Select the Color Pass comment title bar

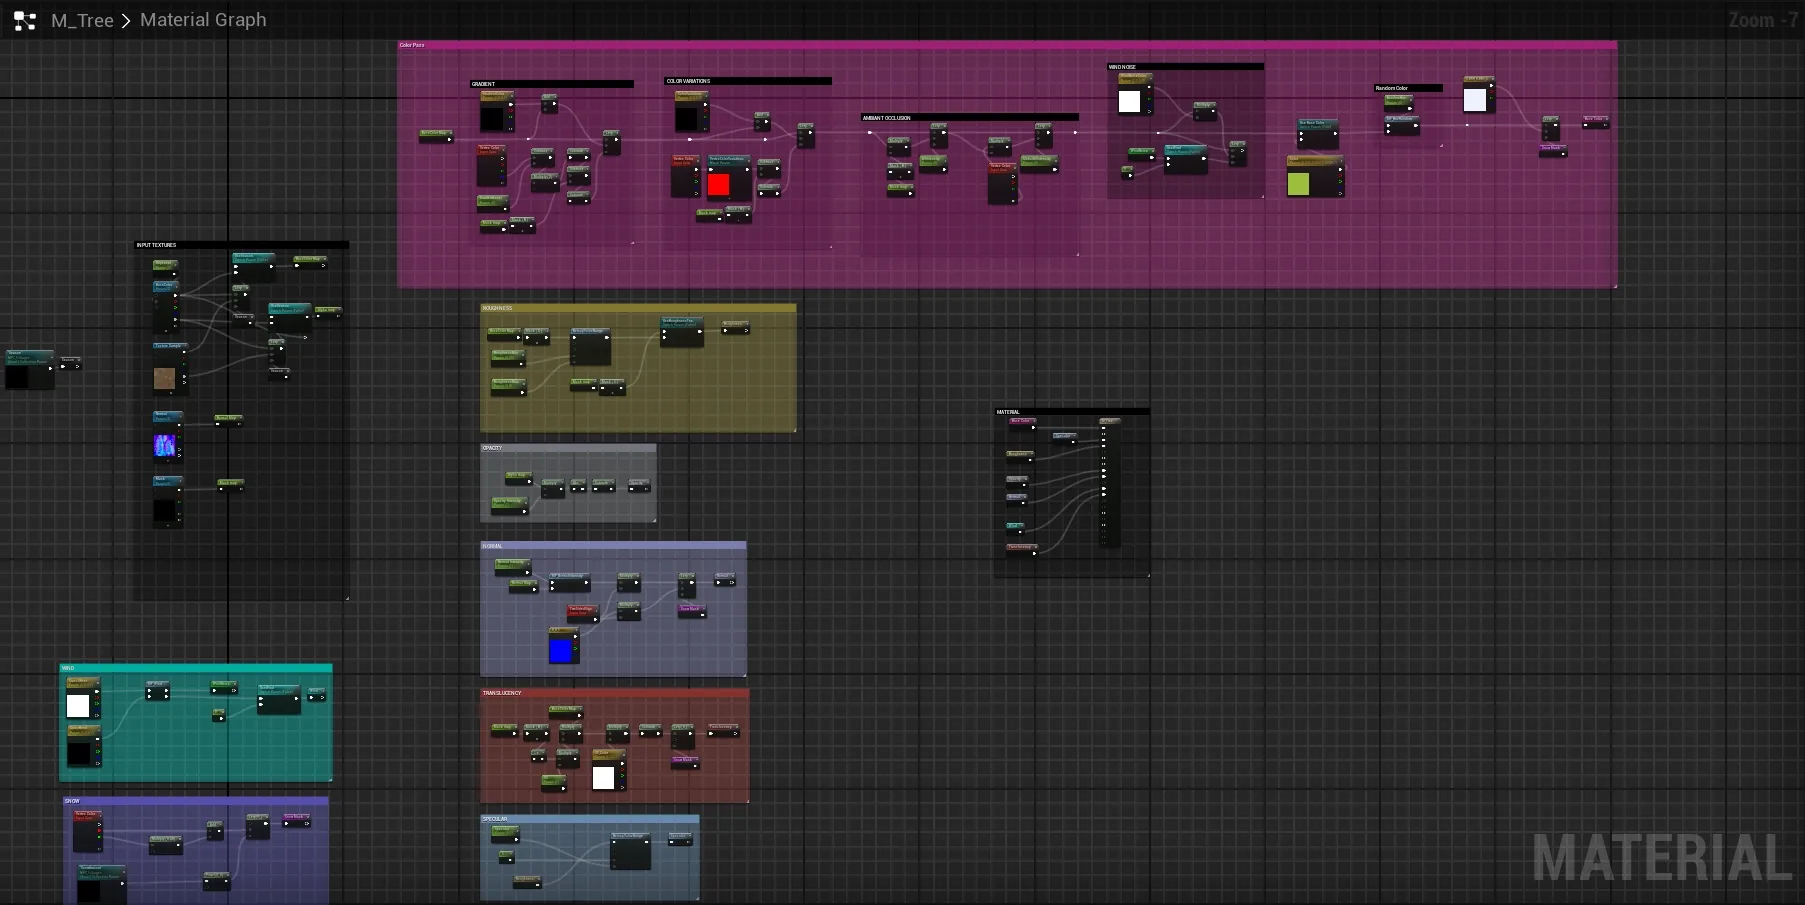(1007, 45)
